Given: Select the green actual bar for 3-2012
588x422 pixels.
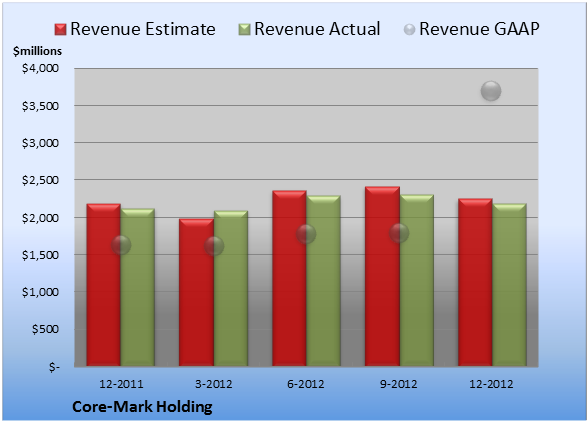Looking at the screenshot, I should (x=231, y=288).
